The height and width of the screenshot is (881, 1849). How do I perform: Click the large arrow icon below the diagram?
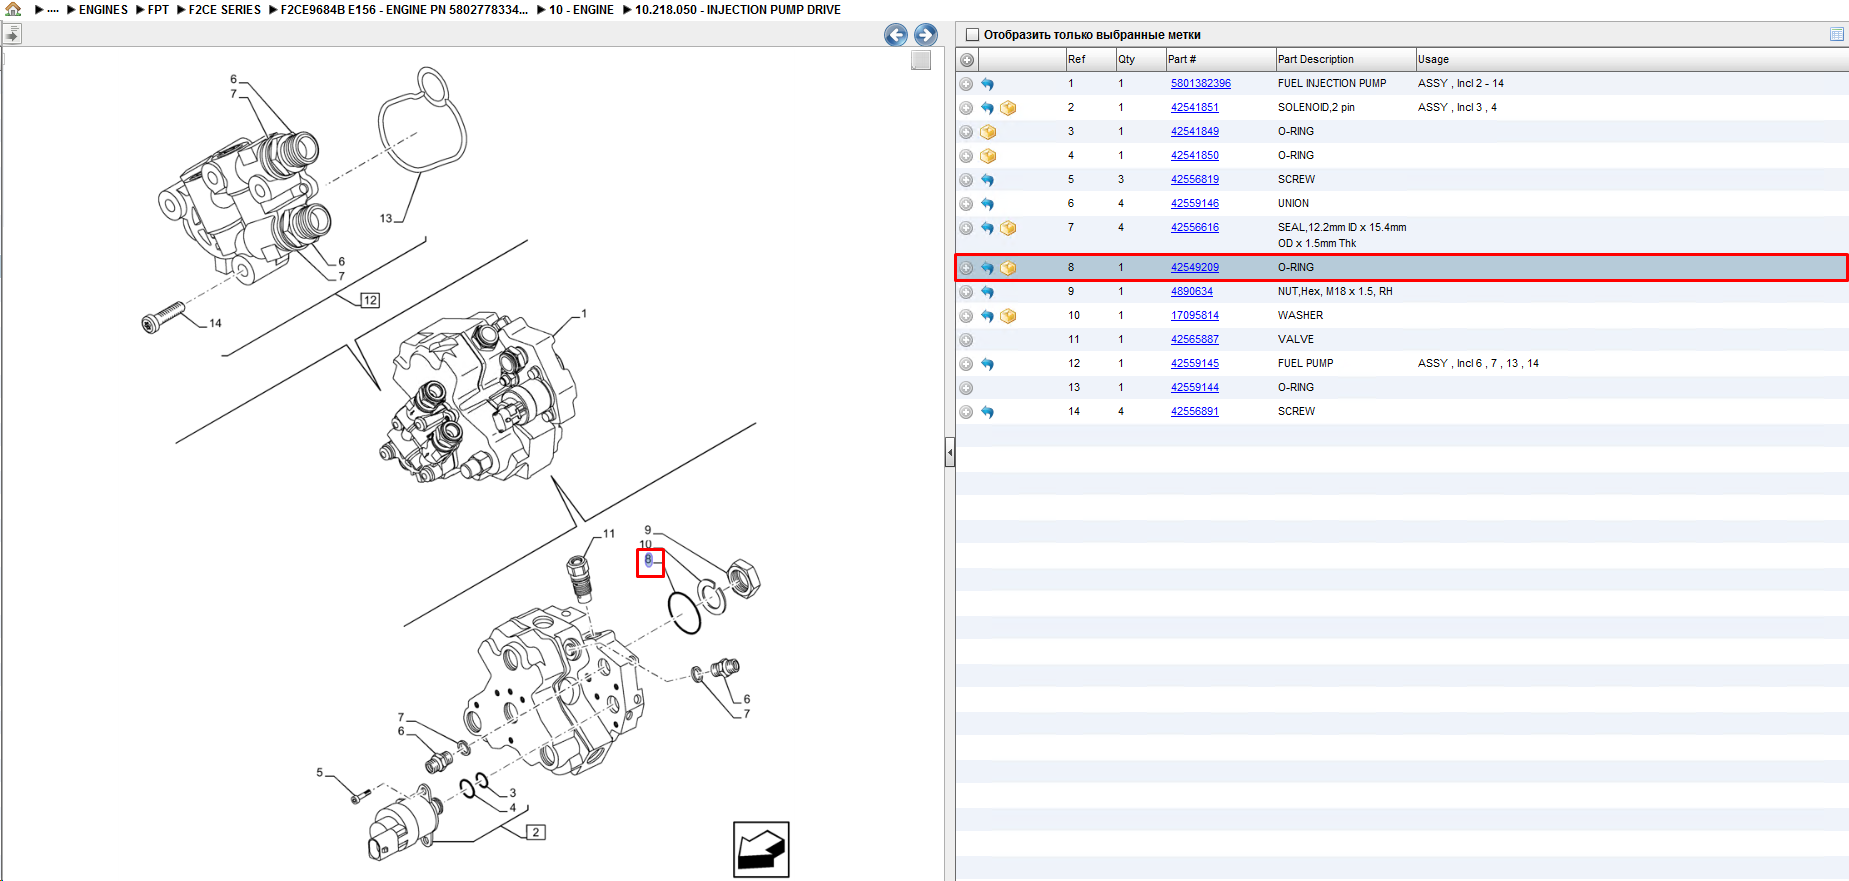click(x=761, y=849)
